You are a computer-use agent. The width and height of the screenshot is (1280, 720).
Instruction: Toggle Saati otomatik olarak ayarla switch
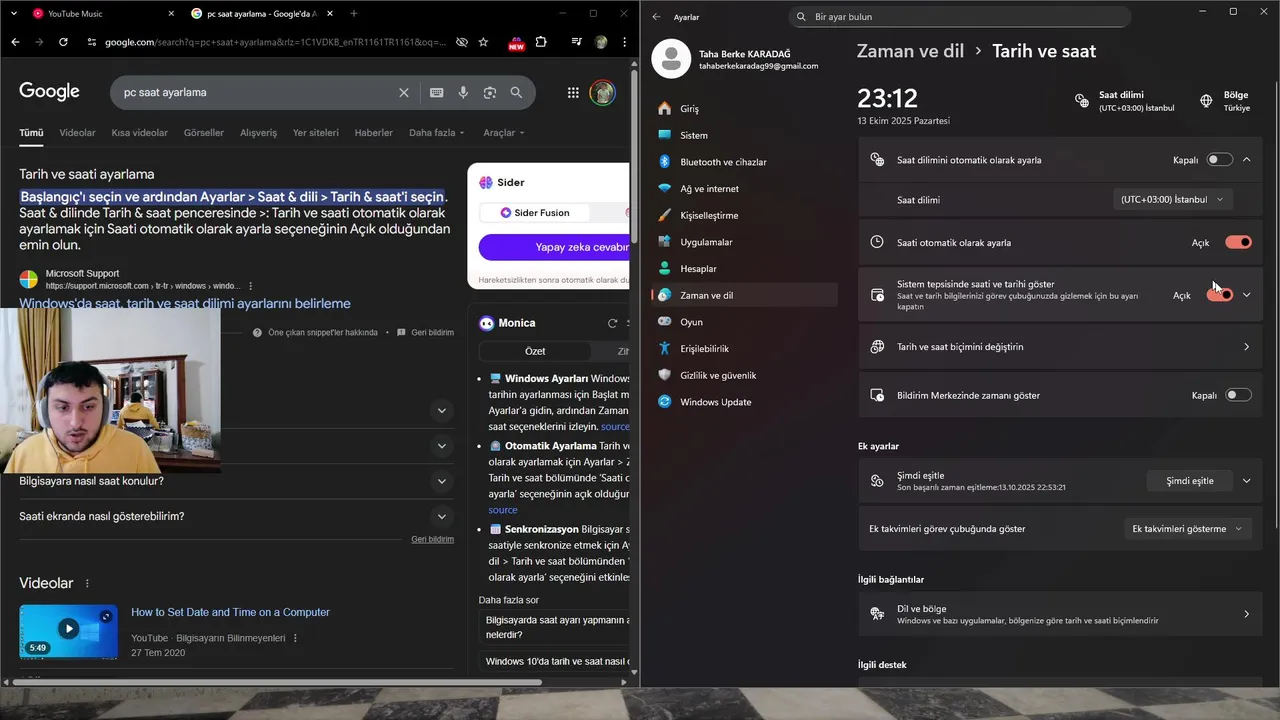pyautogui.click(x=1238, y=242)
